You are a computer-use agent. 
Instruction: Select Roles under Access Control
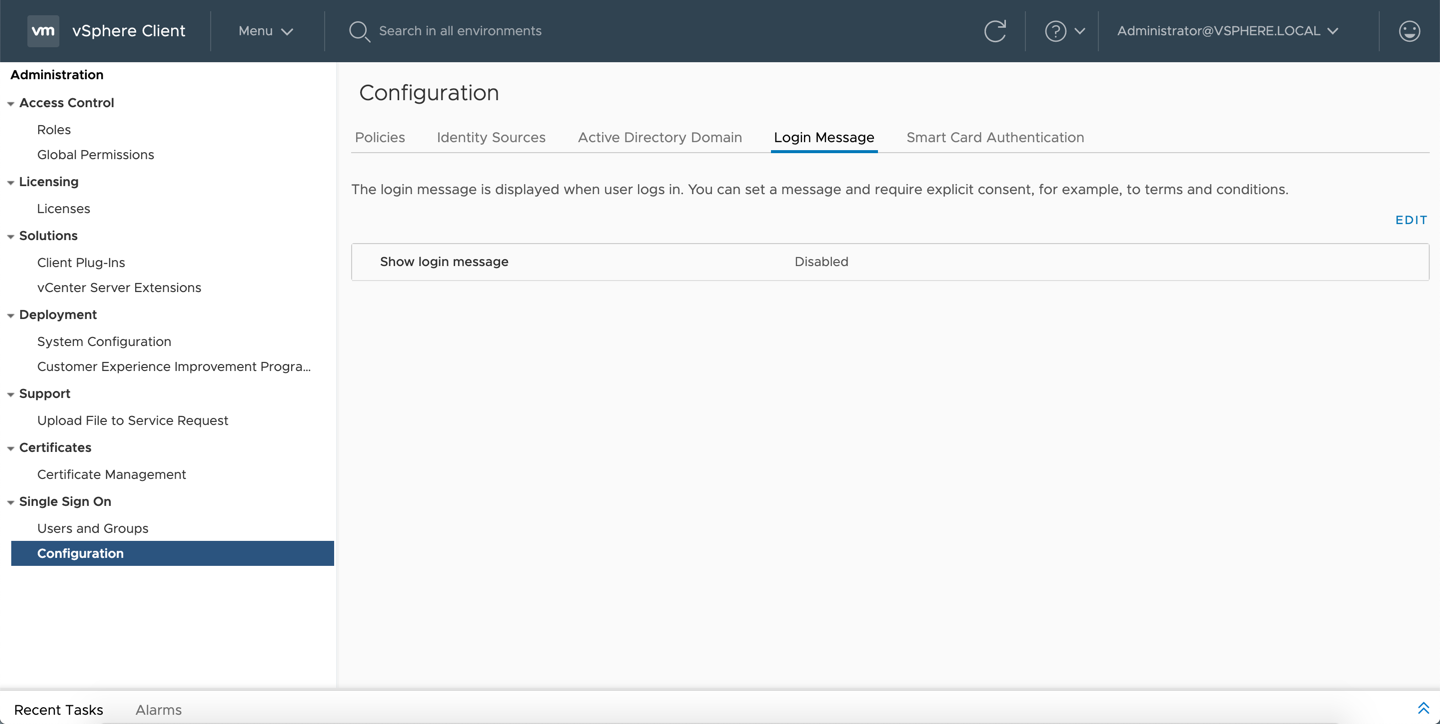53,129
